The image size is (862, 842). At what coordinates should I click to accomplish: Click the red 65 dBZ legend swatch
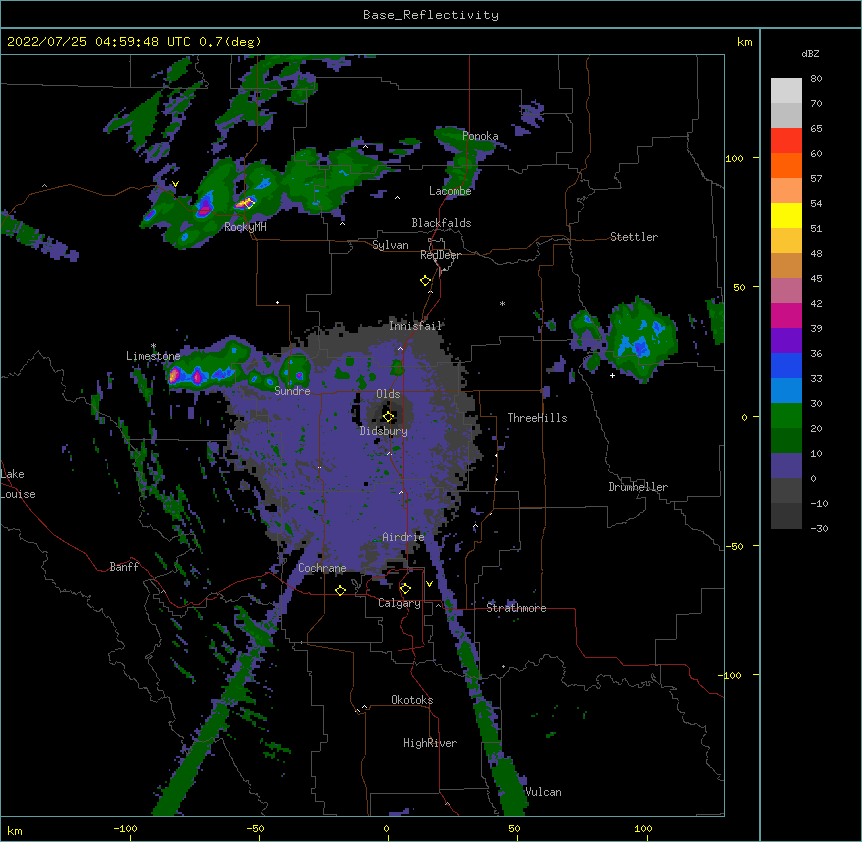[786, 141]
